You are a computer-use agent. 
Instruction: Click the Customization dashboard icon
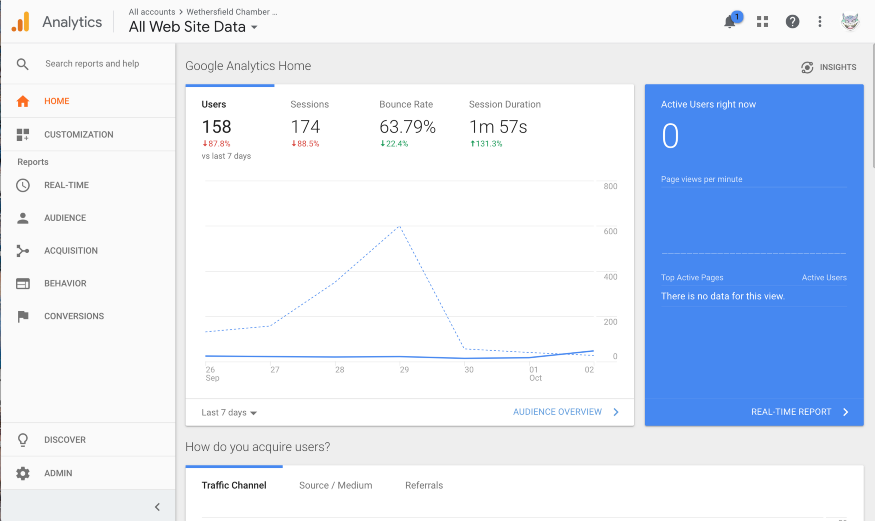coord(23,134)
